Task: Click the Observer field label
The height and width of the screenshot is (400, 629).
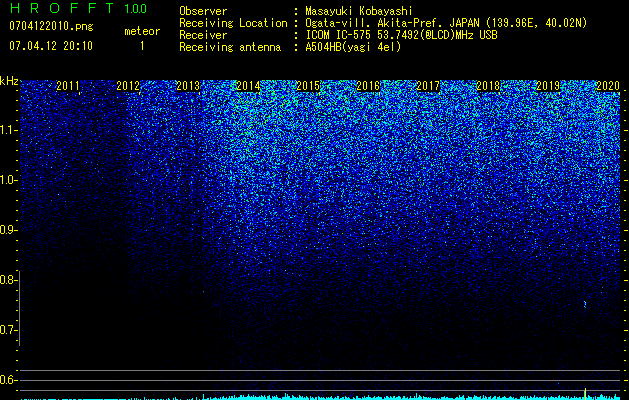Action: pos(203,12)
